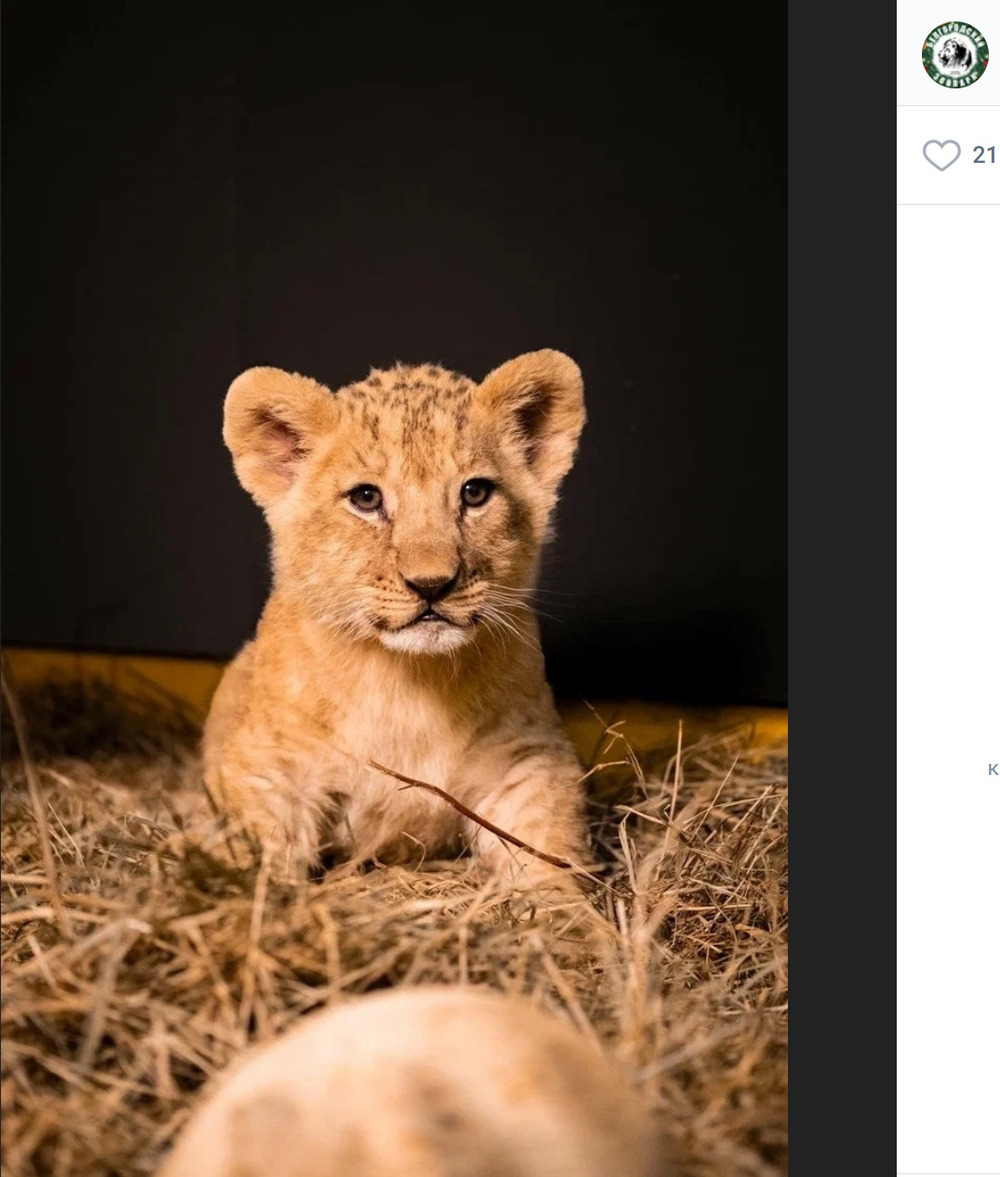1000x1177 pixels.
Task: Show who liked via the 21 count
Action: (984, 155)
